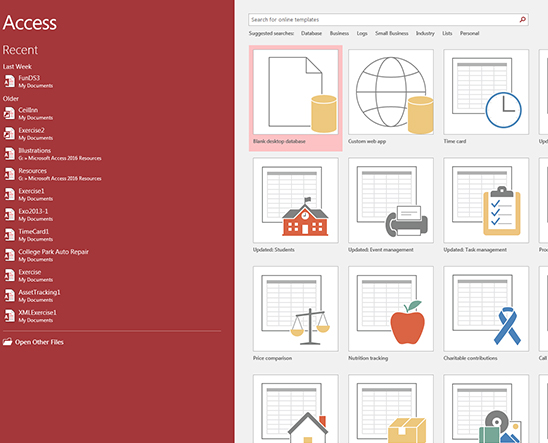Image resolution: width=548 pixels, height=443 pixels.
Task: Click the CeilInn file icon
Action: tap(9, 114)
